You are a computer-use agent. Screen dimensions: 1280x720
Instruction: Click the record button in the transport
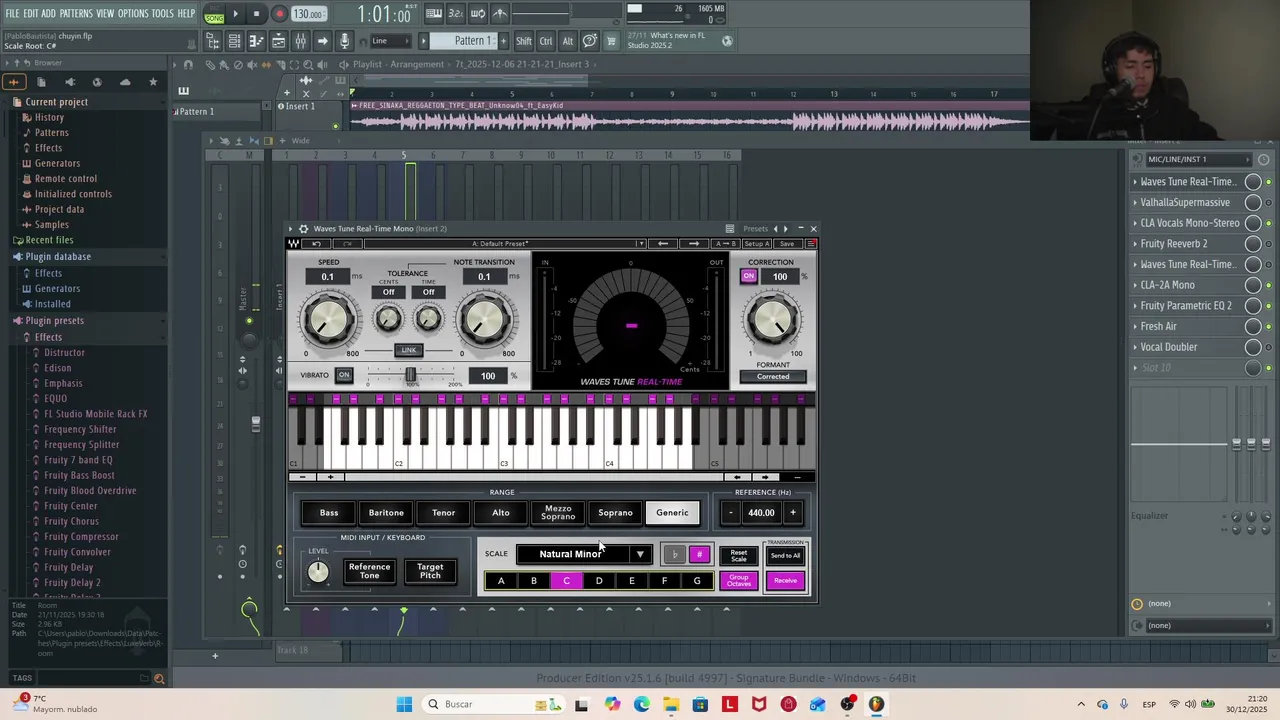[279, 14]
